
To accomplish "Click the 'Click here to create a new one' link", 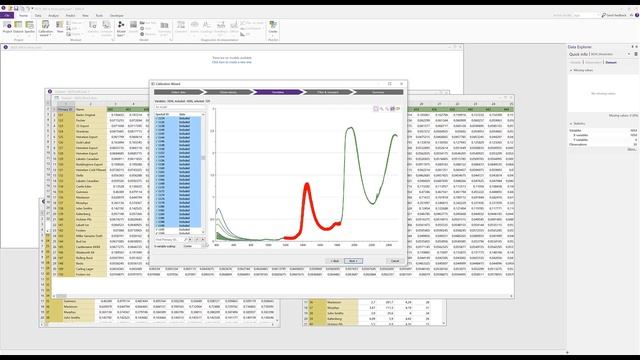I will [232, 62].
